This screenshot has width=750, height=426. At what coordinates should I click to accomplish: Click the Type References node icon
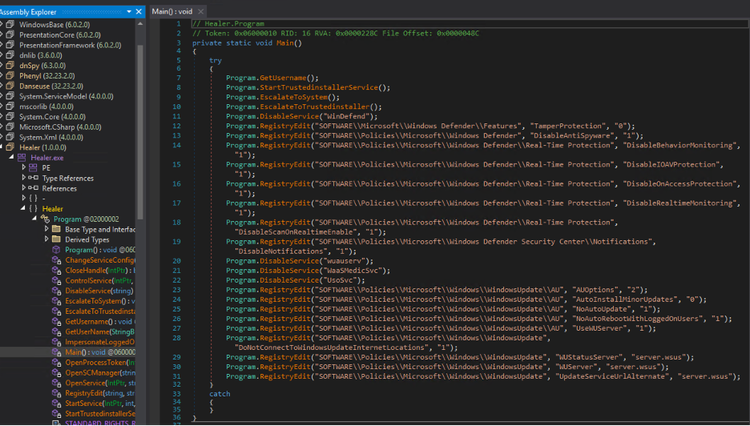click(x=34, y=178)
